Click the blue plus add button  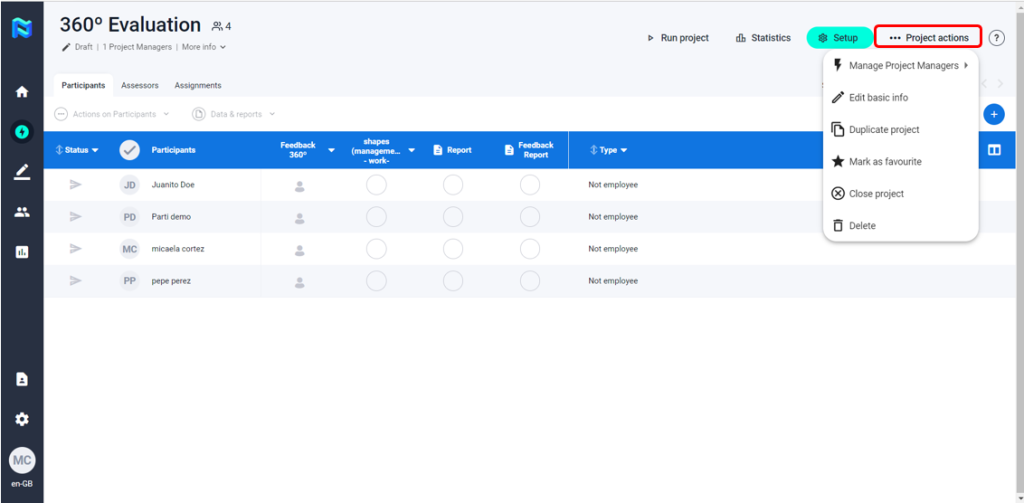[x=993, y=114]
